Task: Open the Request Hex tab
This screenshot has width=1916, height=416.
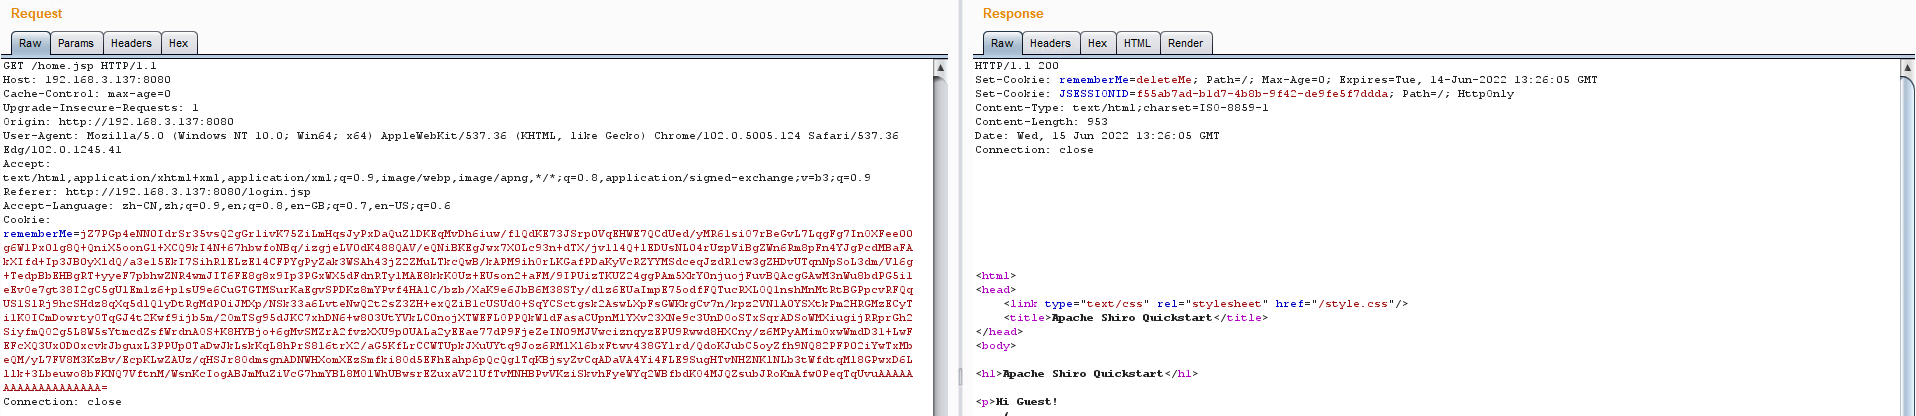Action: [179, 43]
